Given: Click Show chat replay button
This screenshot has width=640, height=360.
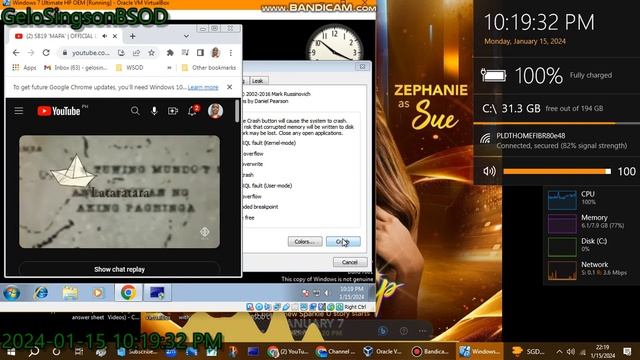Looking at the screenshot, I should point(119,269).
